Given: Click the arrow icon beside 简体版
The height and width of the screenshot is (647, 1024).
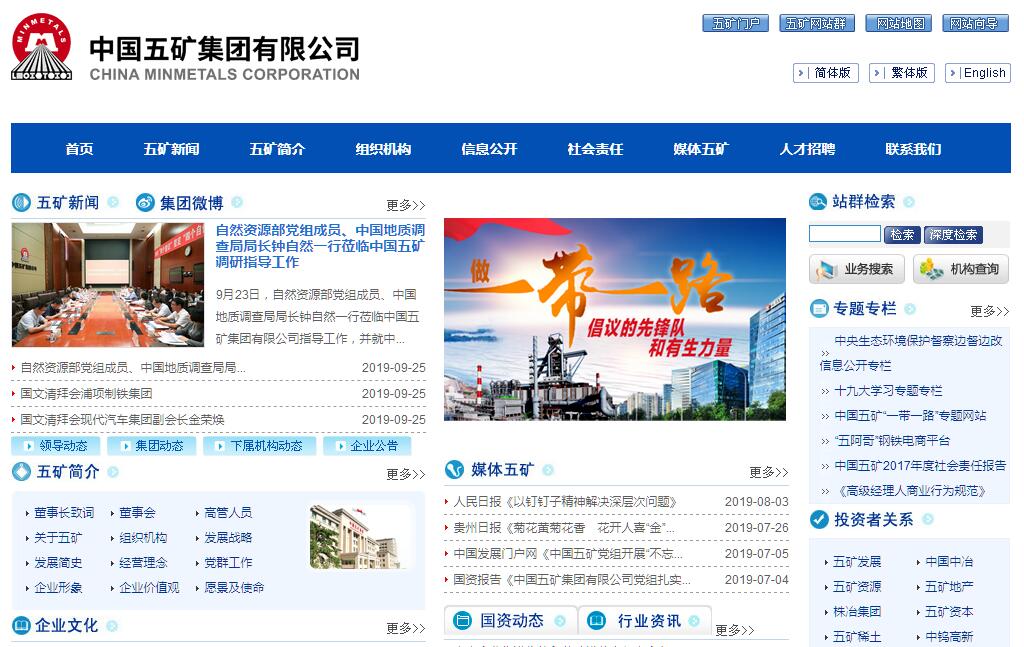Looking at the screenshot, I should (801, 73).
